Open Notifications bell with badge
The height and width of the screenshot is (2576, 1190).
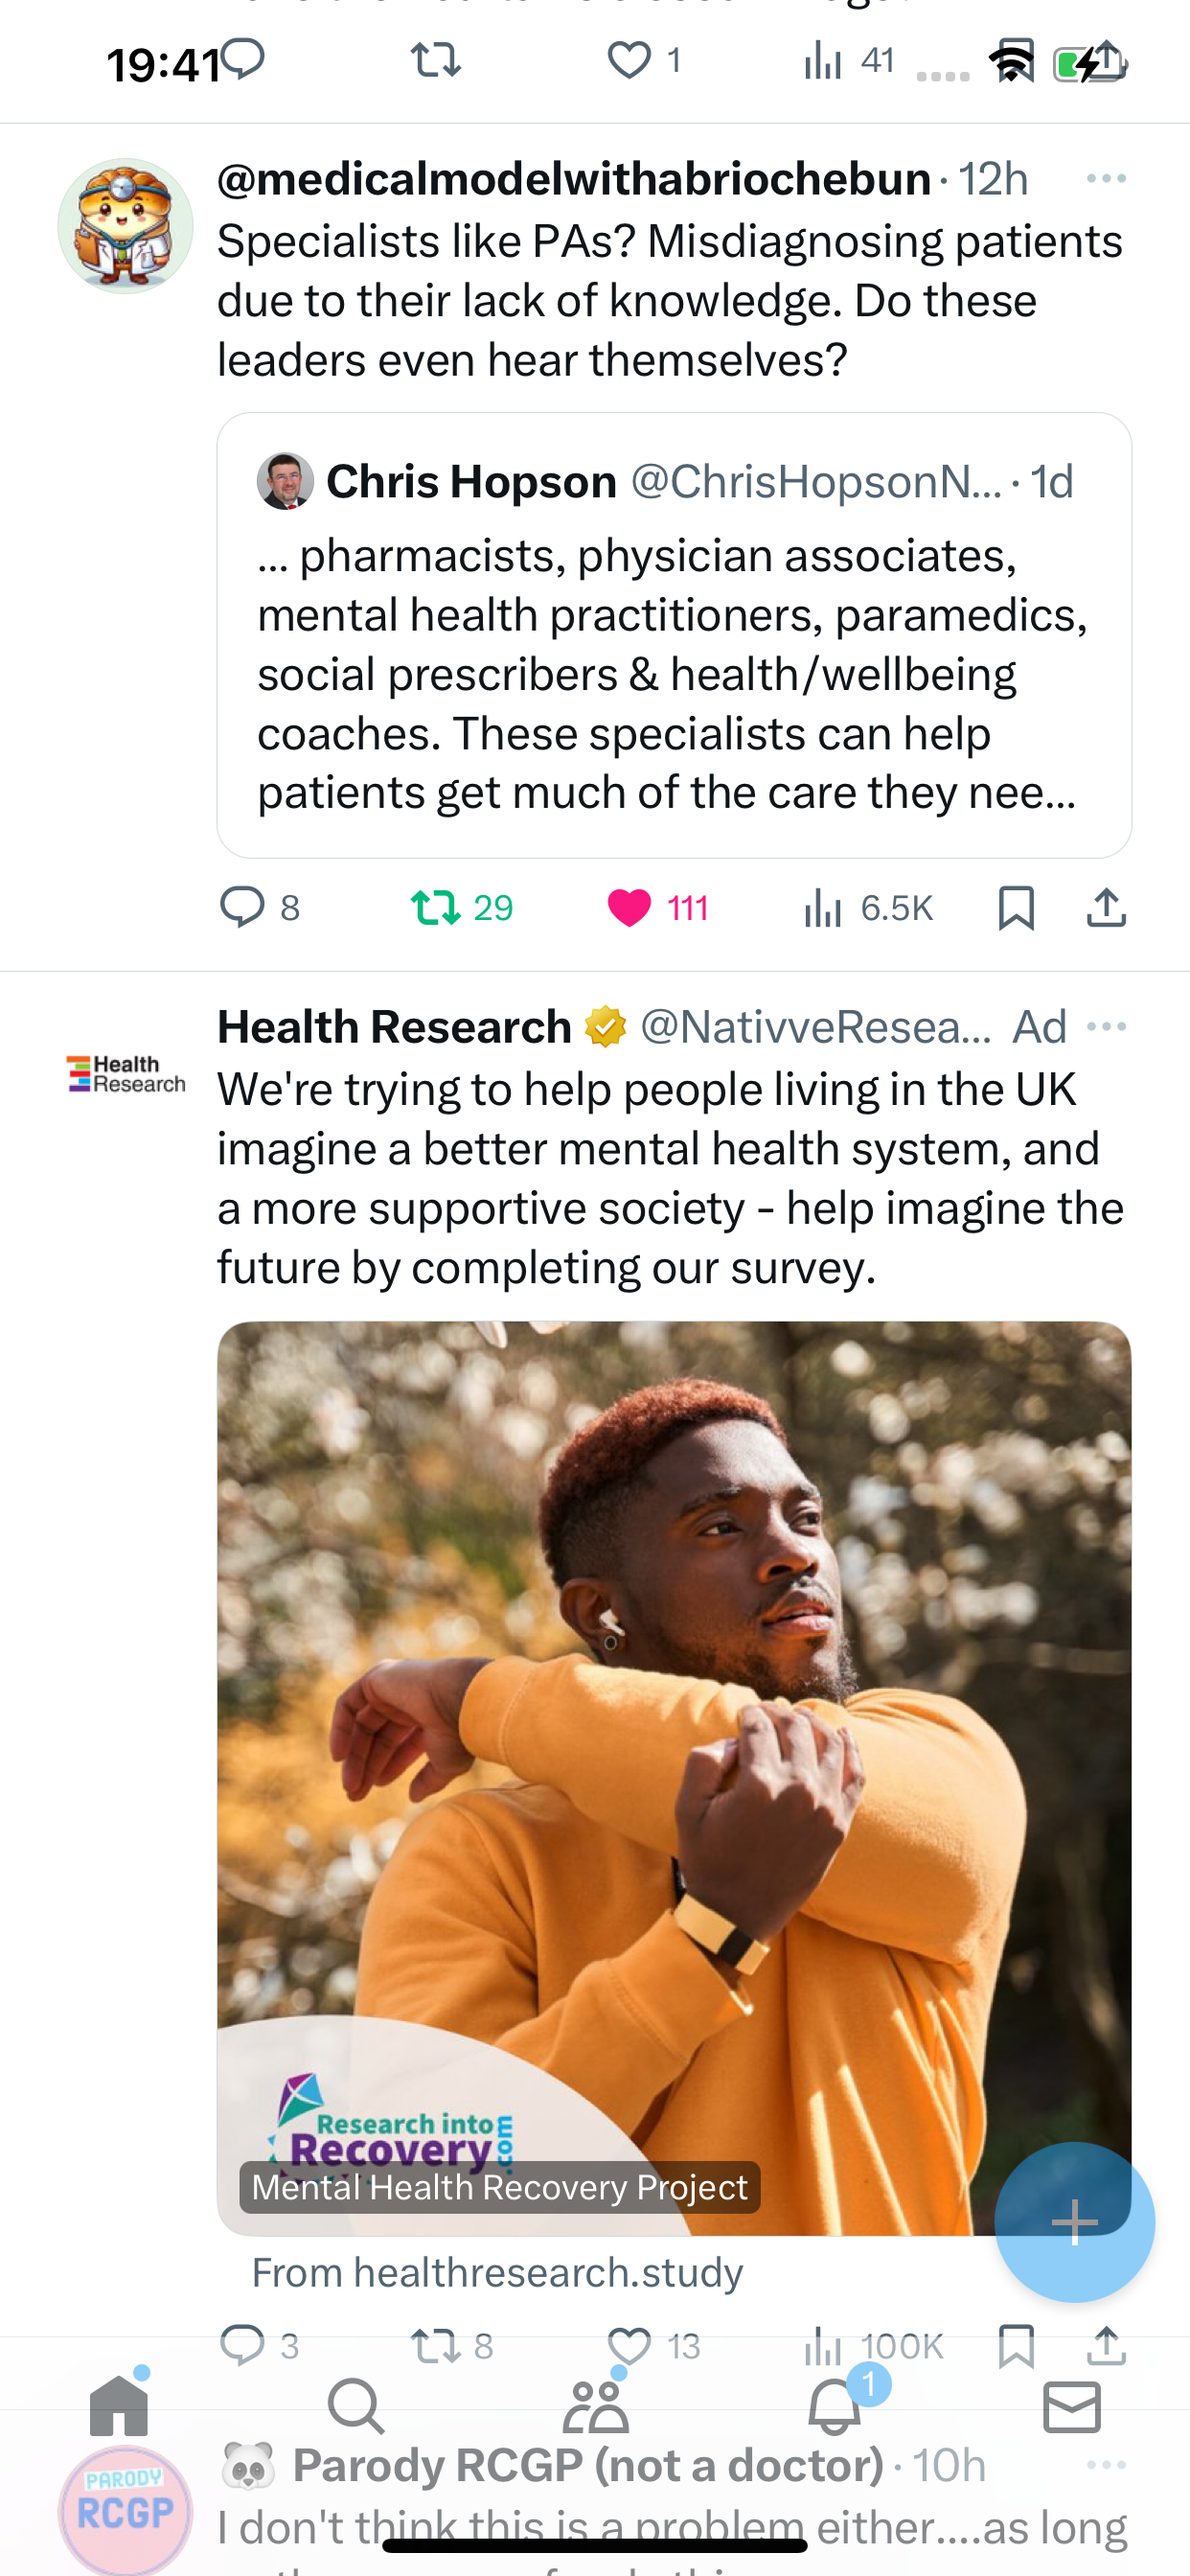point(835,2405)
